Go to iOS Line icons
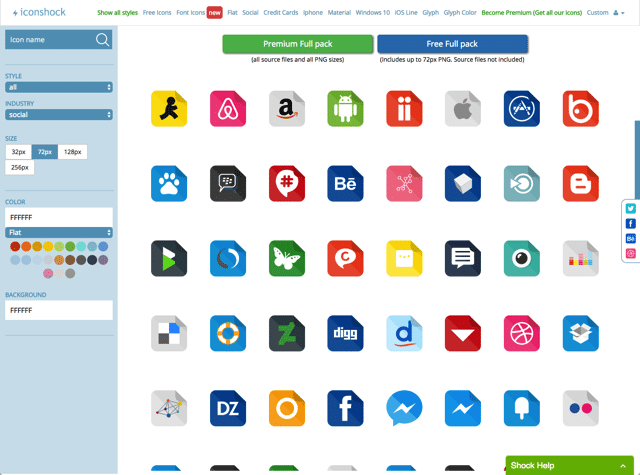640x475 pixels. click(x=406, y=13)
